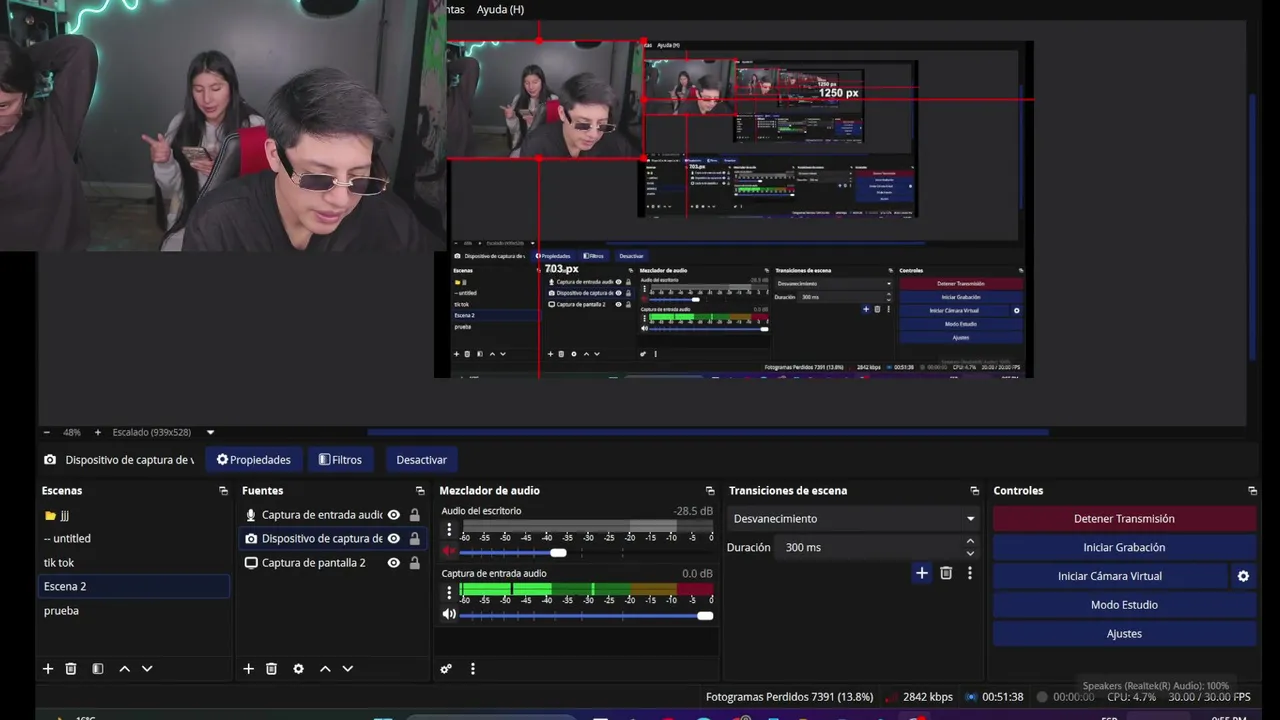Hide Dispositivo de captura source

pos(394,539)
